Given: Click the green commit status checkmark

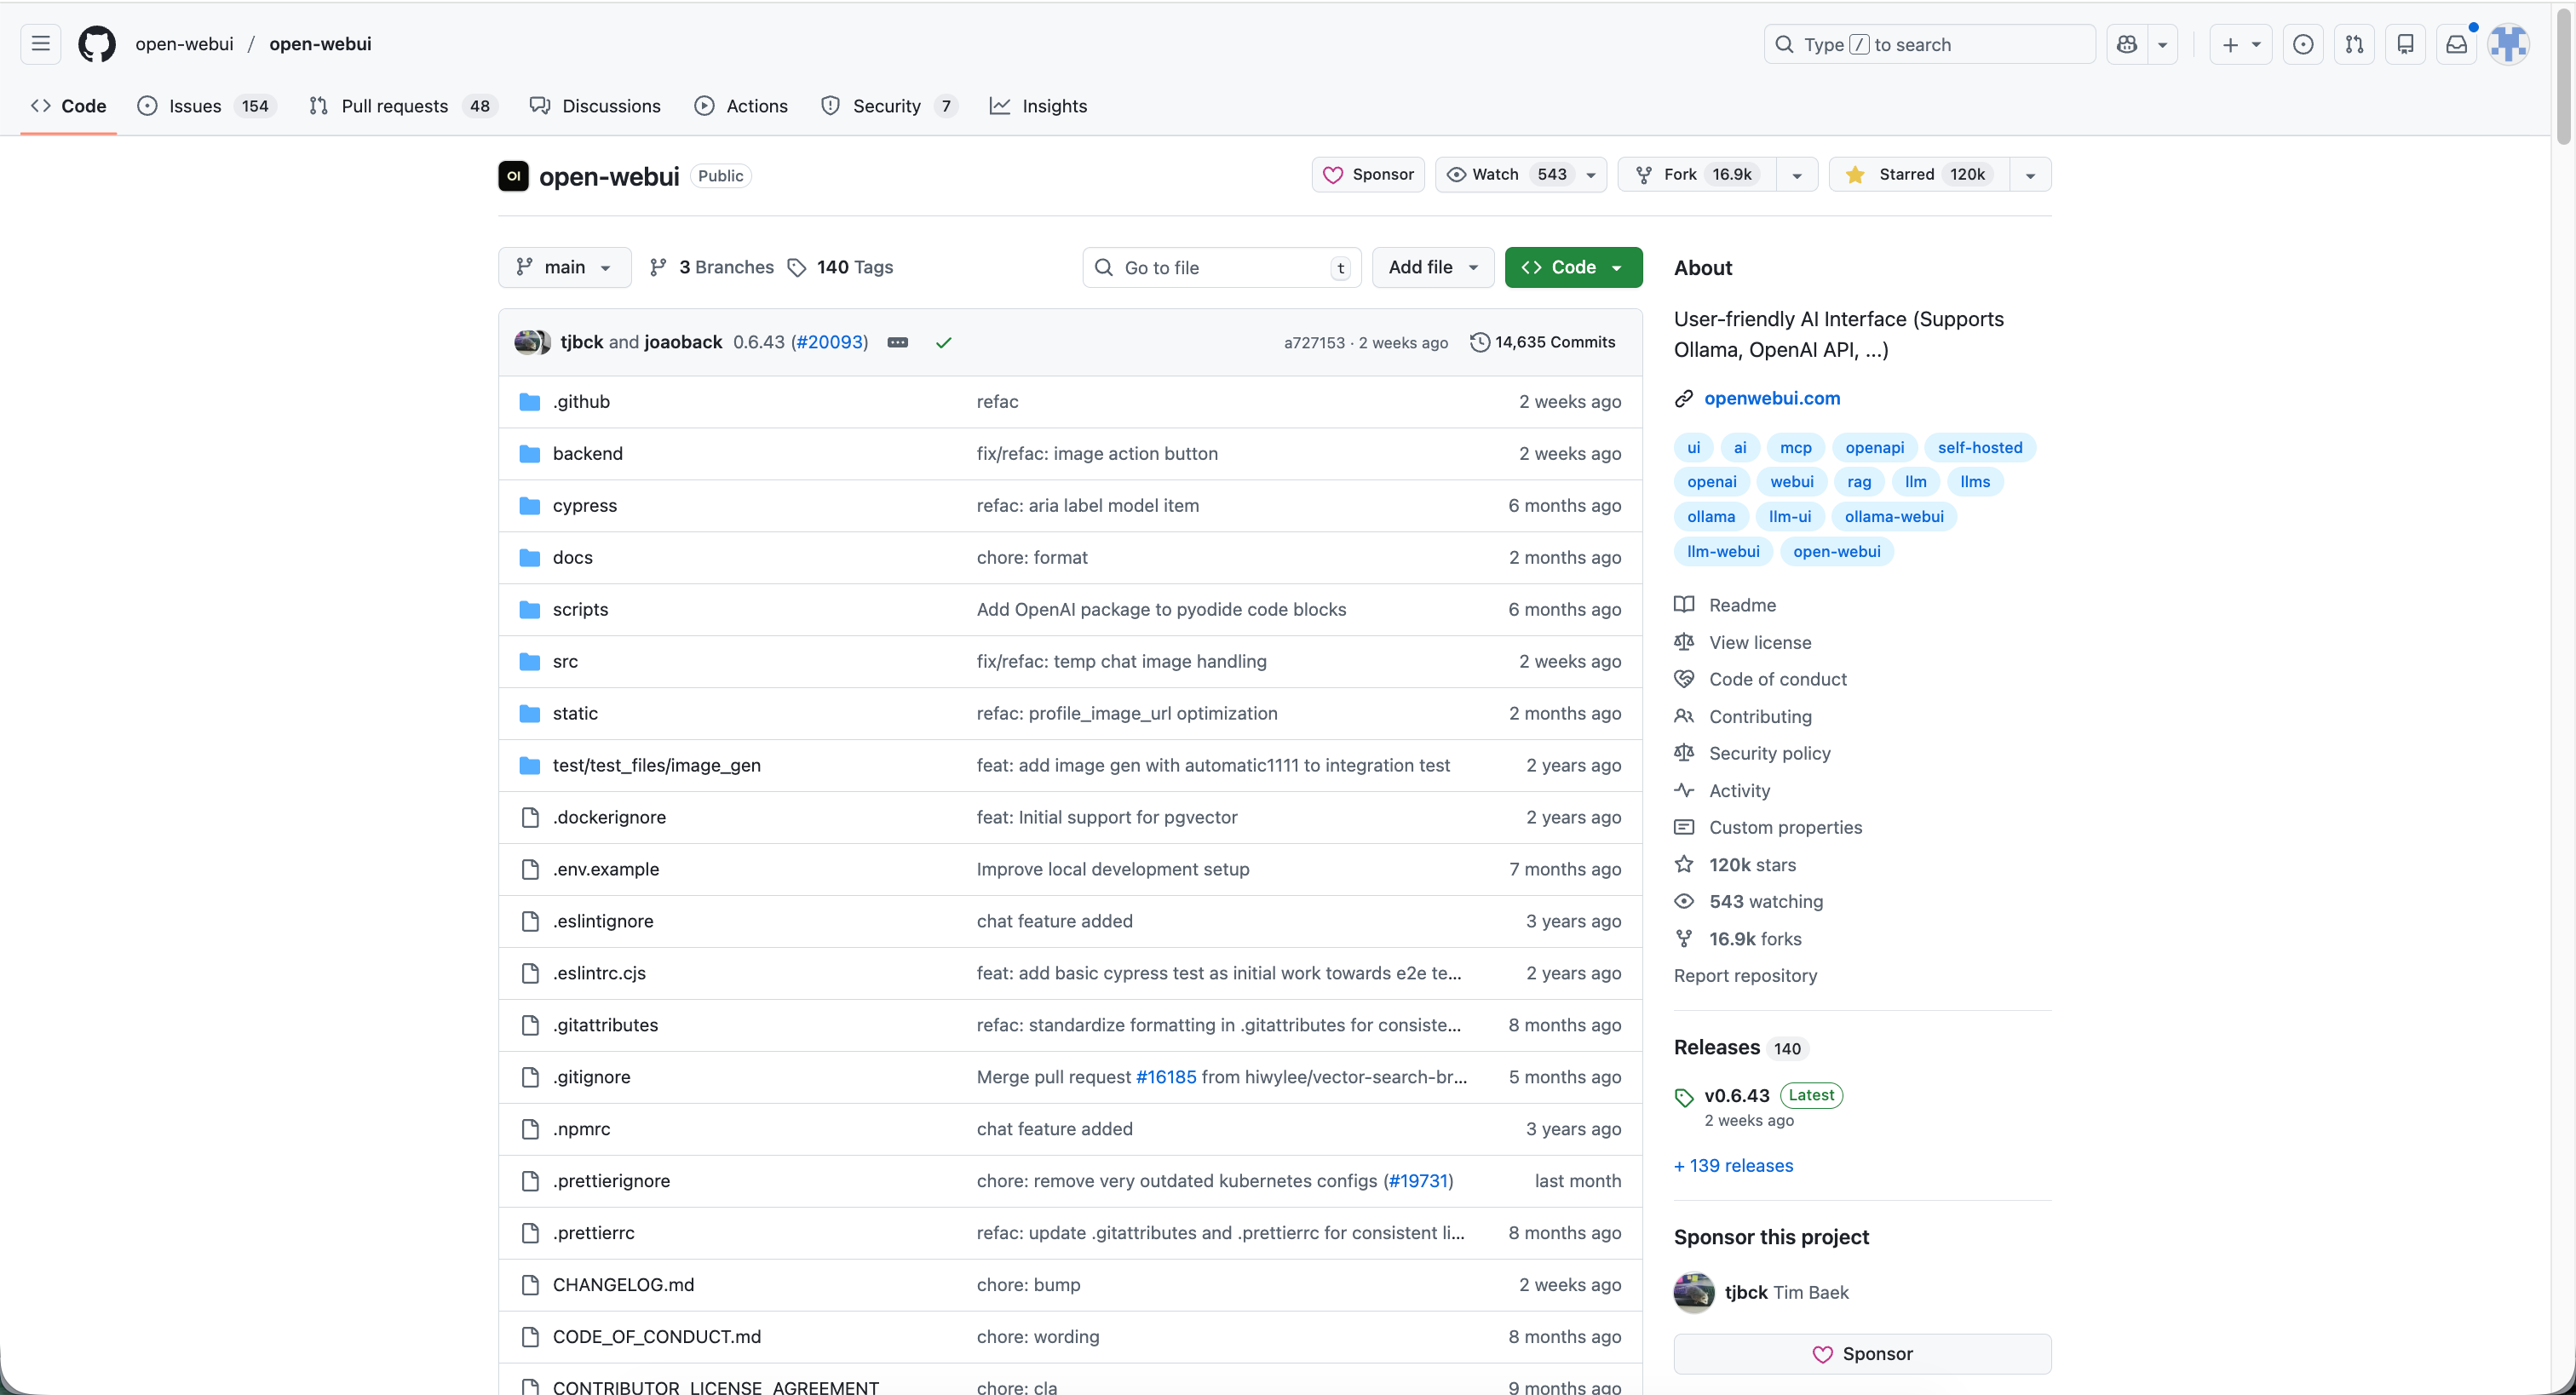Looking at the screenshot, I should (943, 342).
